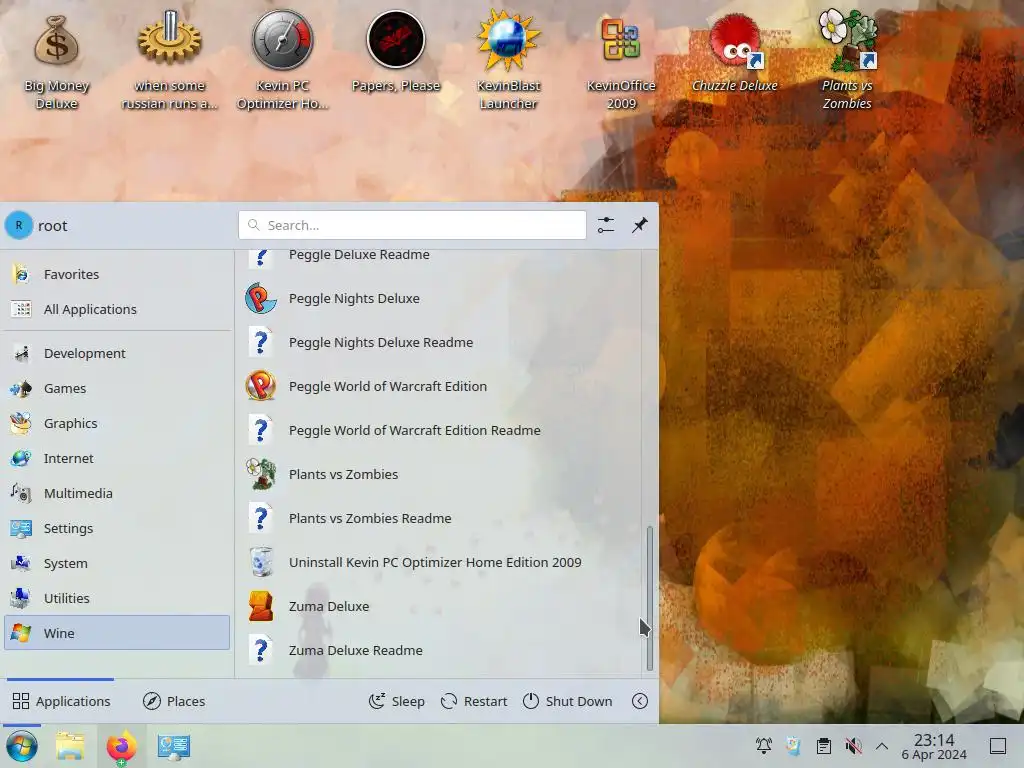Open the Settings category
This screenshot has height=768, width=1024.
pyautogui.click(x=117, y=528)
